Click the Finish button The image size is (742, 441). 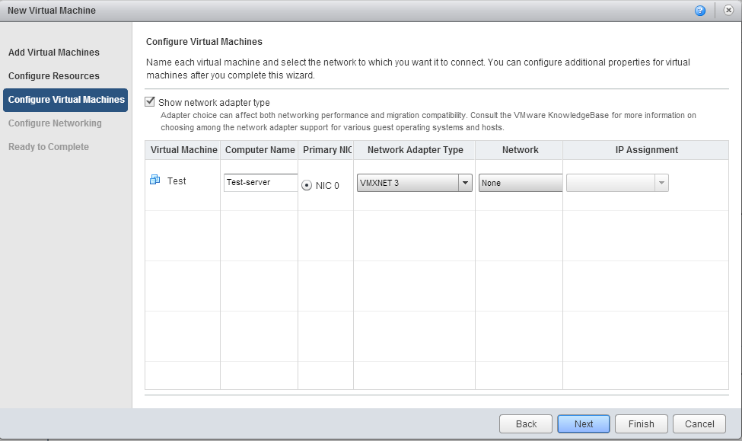coord(641,424)
